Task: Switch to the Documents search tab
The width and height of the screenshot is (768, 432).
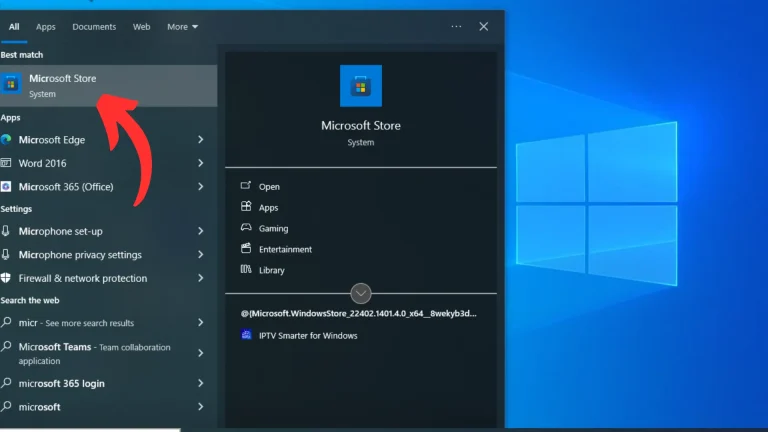Action: click(x=94, y=27)
